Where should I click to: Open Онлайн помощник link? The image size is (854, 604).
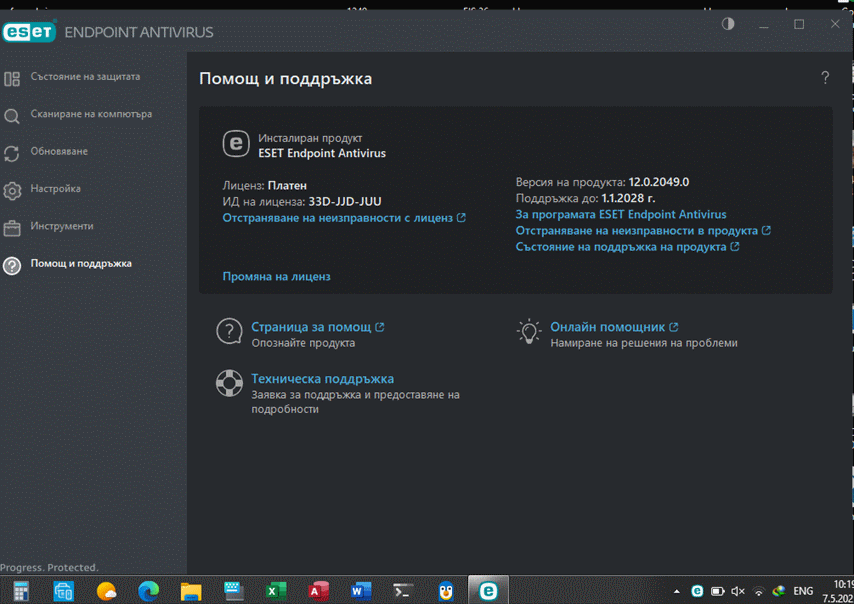[613, 327]
